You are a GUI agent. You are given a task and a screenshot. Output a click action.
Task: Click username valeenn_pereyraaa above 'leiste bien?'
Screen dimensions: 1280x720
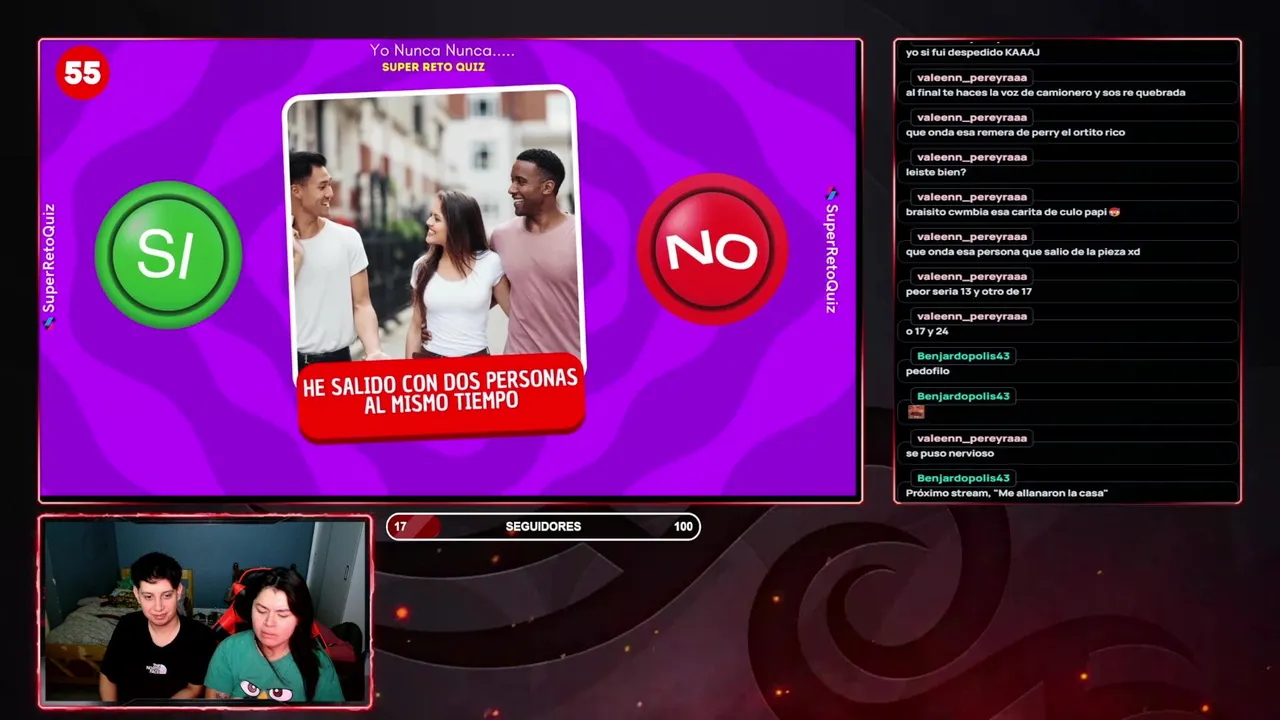tap(972, 157)
